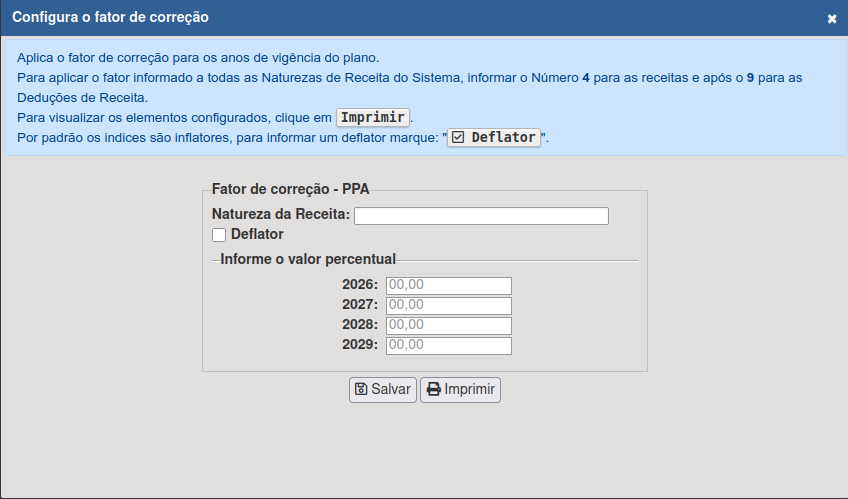Click the Deflator checkbox label text
The width and height of the screenshot is (848, 499).
point(257,234)
